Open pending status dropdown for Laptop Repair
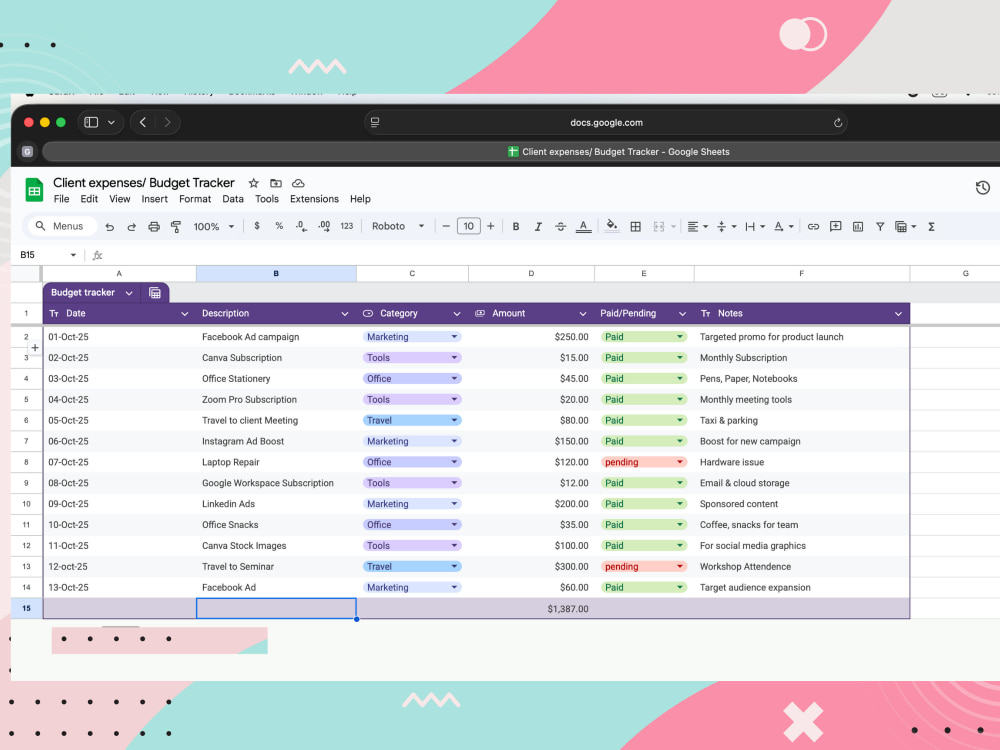This screenshot has width=1000, height=750. tap(680, 462)
